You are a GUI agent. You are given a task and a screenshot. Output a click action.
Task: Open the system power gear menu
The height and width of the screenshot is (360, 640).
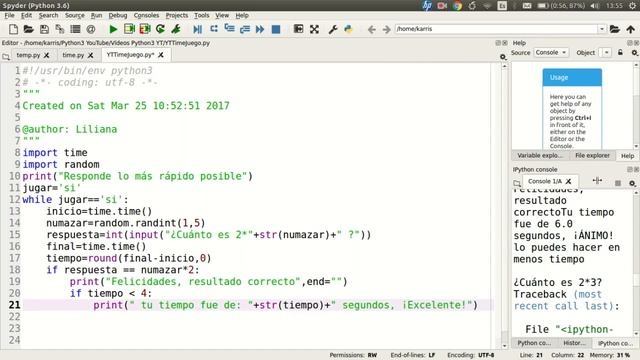click(633, 5)
